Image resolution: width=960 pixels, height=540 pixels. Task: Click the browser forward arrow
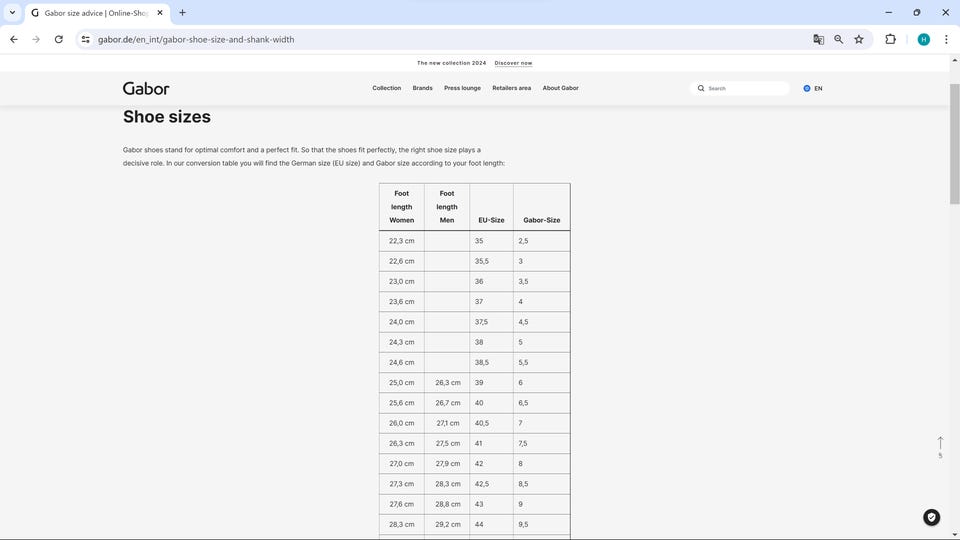click(36, 39)
